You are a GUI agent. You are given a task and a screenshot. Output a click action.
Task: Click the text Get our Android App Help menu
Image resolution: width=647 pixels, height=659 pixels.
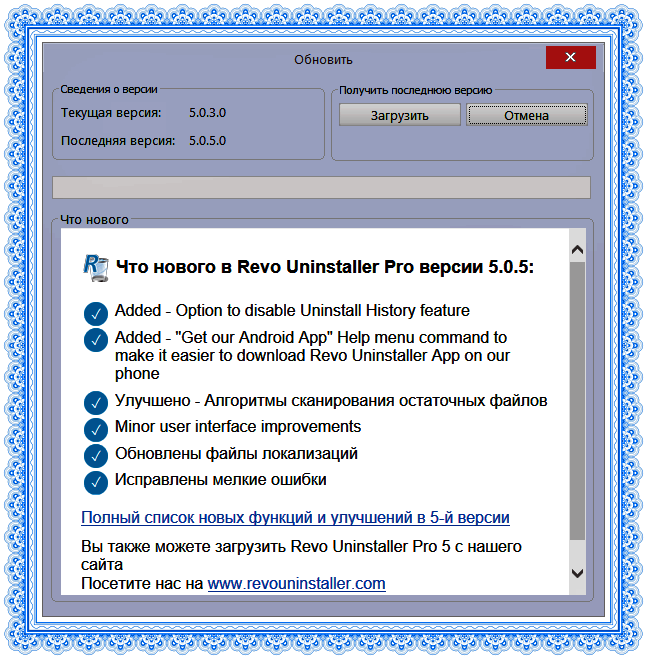312,356
